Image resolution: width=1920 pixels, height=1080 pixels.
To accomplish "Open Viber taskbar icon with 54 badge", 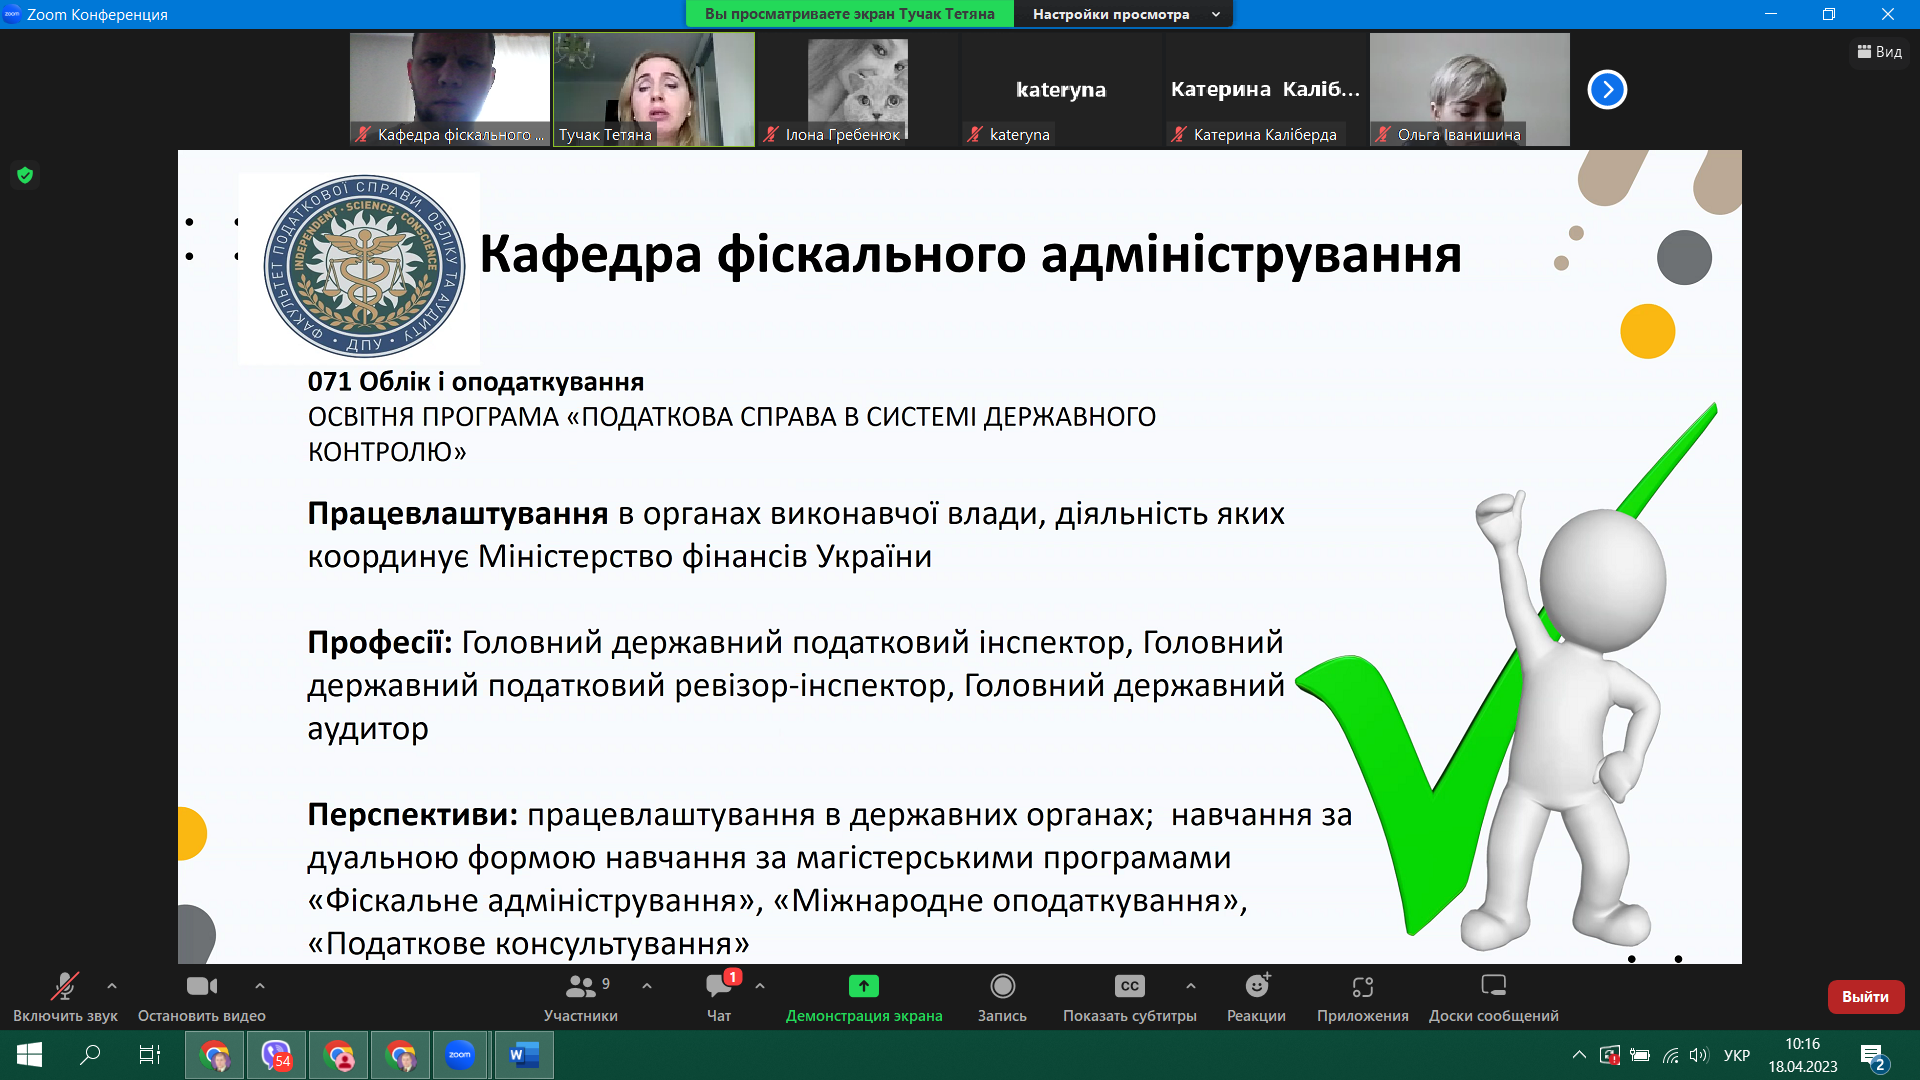I will (276, 1055).
